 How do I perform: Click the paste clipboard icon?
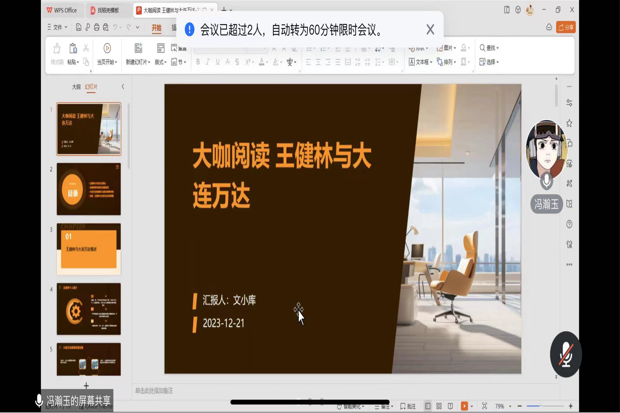73,49
